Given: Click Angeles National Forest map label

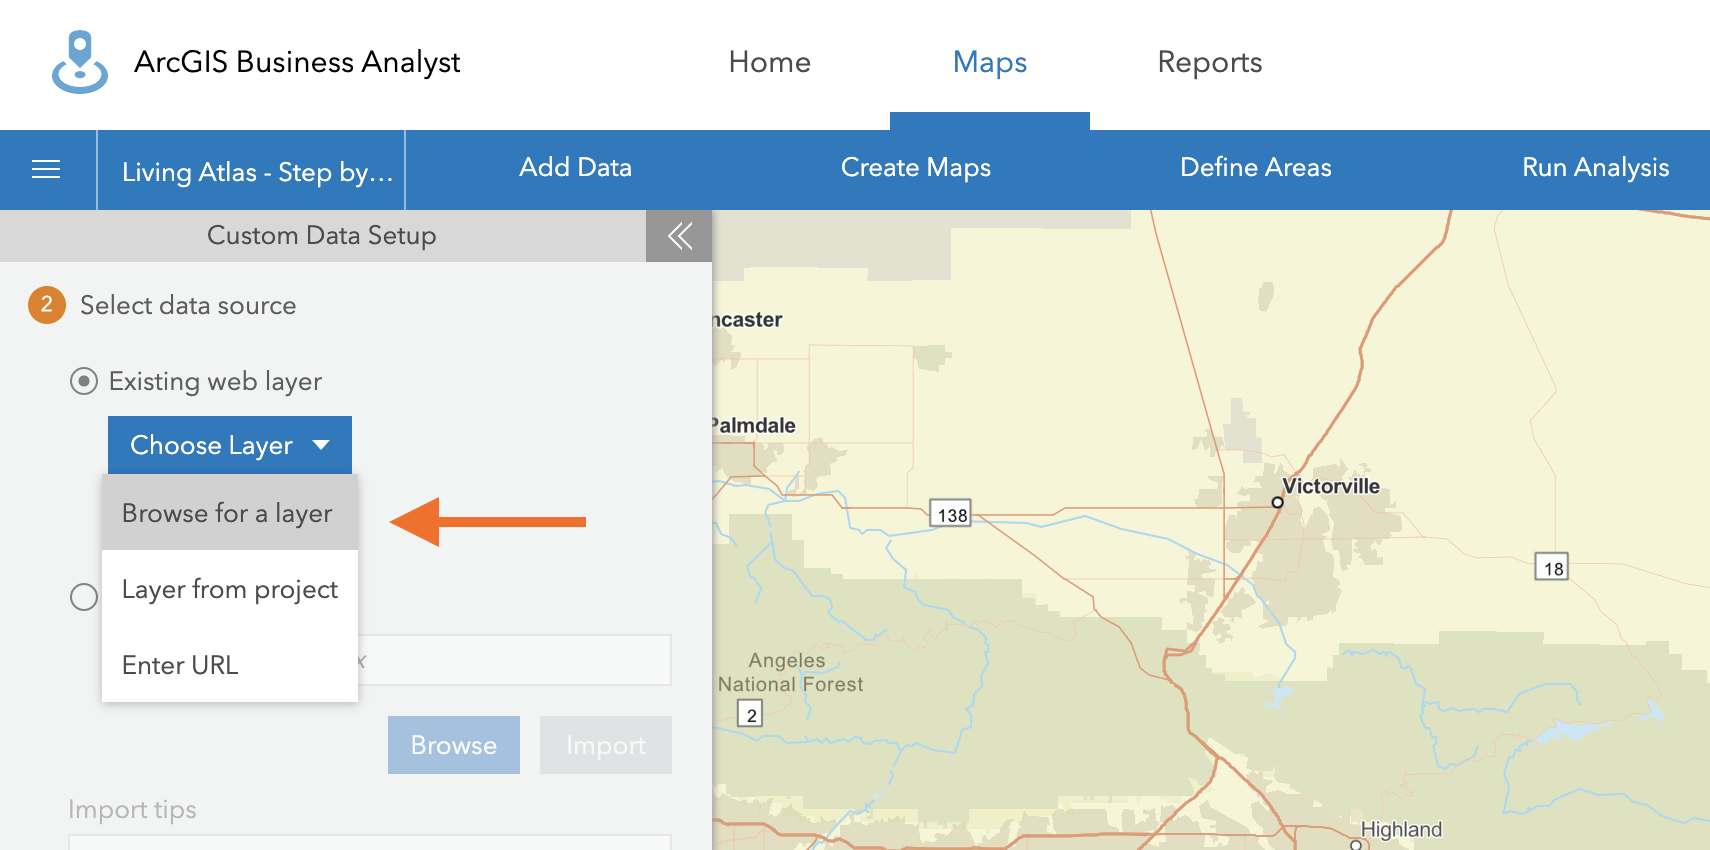Looking at the screenshot, I should (790, 672).
